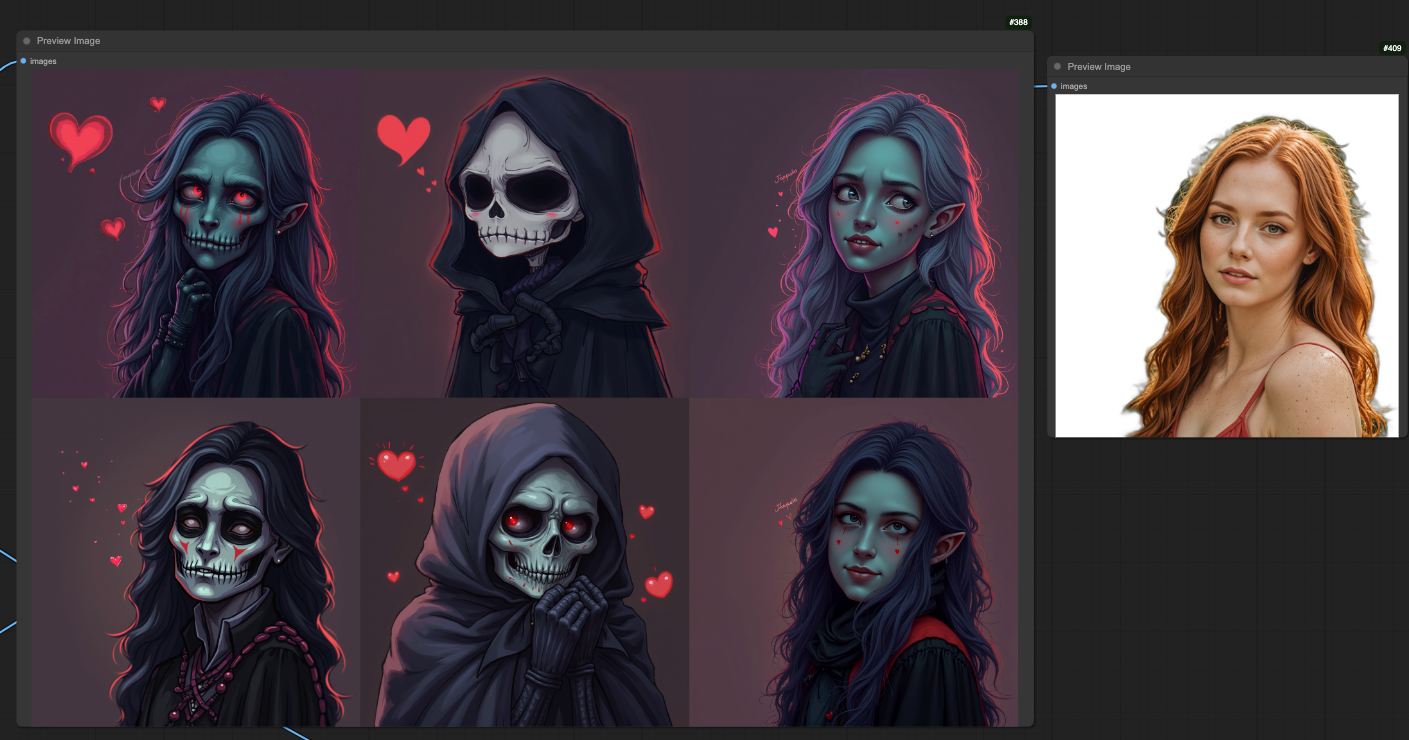Grab the resize corner of node #409
This screenshot has width=1409, height=740.
pos(1403,433)
